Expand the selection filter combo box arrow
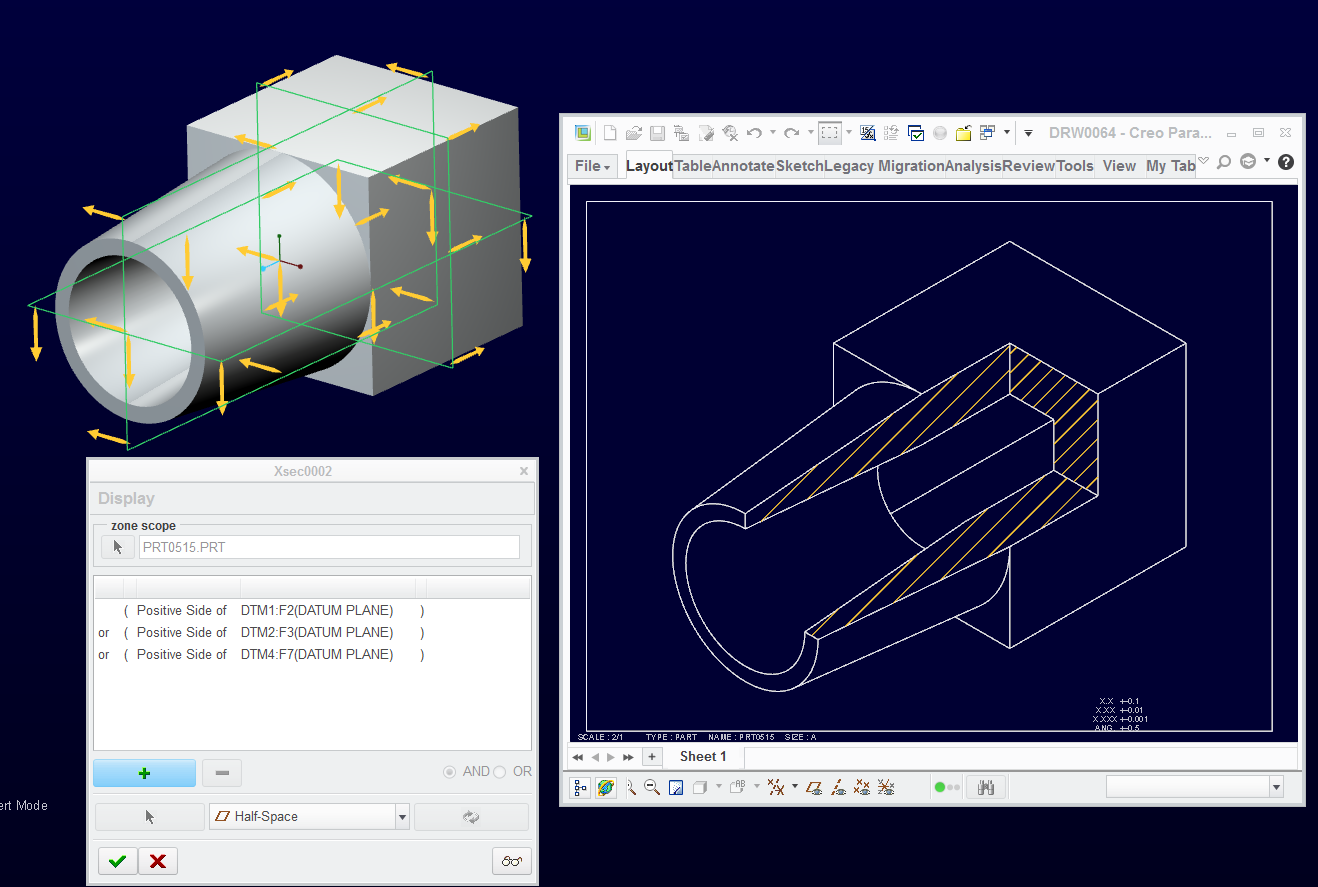1318x887 pixels. pyautogui.click(x=1276, y=788)
